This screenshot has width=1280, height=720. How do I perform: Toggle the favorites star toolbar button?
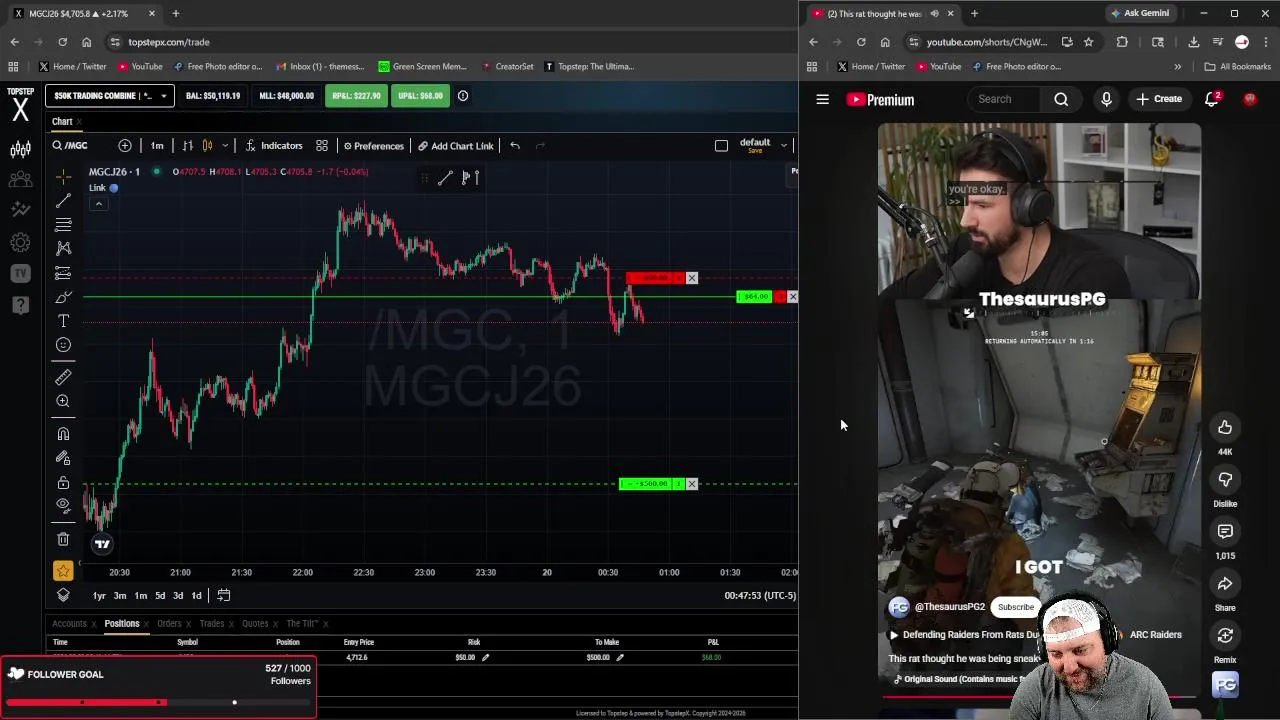63,571
